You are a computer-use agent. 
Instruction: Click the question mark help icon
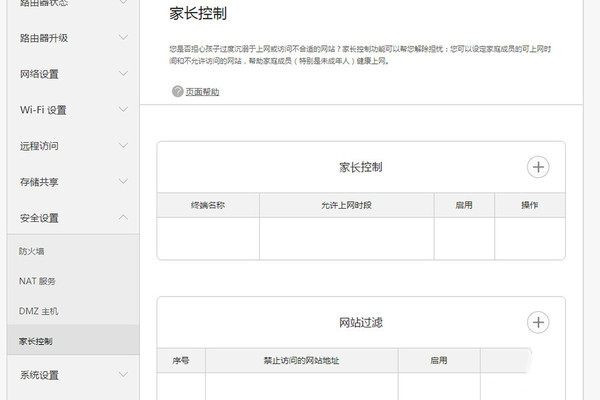(178, 91)
